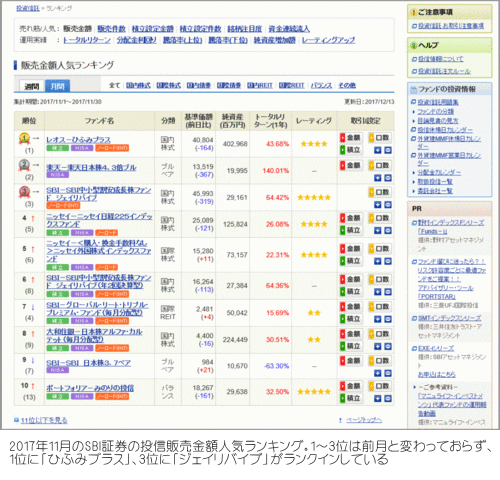Open the 騰落率(上位) ranking link
The height and width of the screenshot is (480, 500).
pos(182,40)
